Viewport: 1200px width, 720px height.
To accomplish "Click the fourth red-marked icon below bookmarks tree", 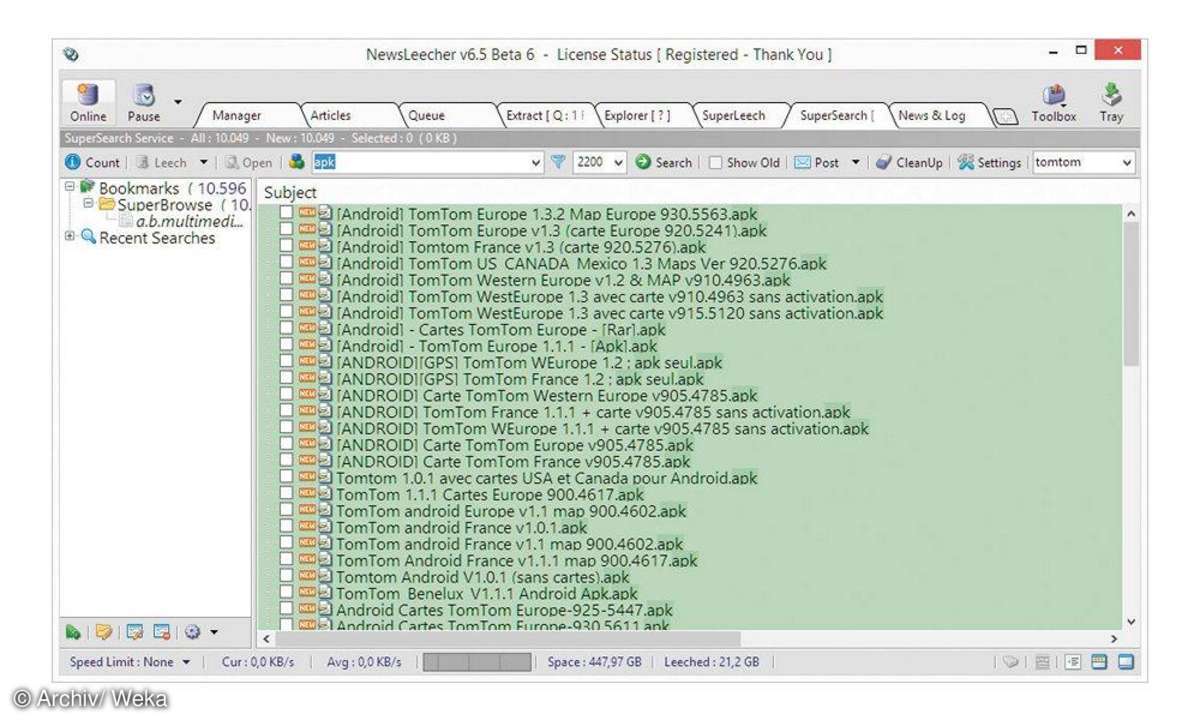I will coord(161,632).
